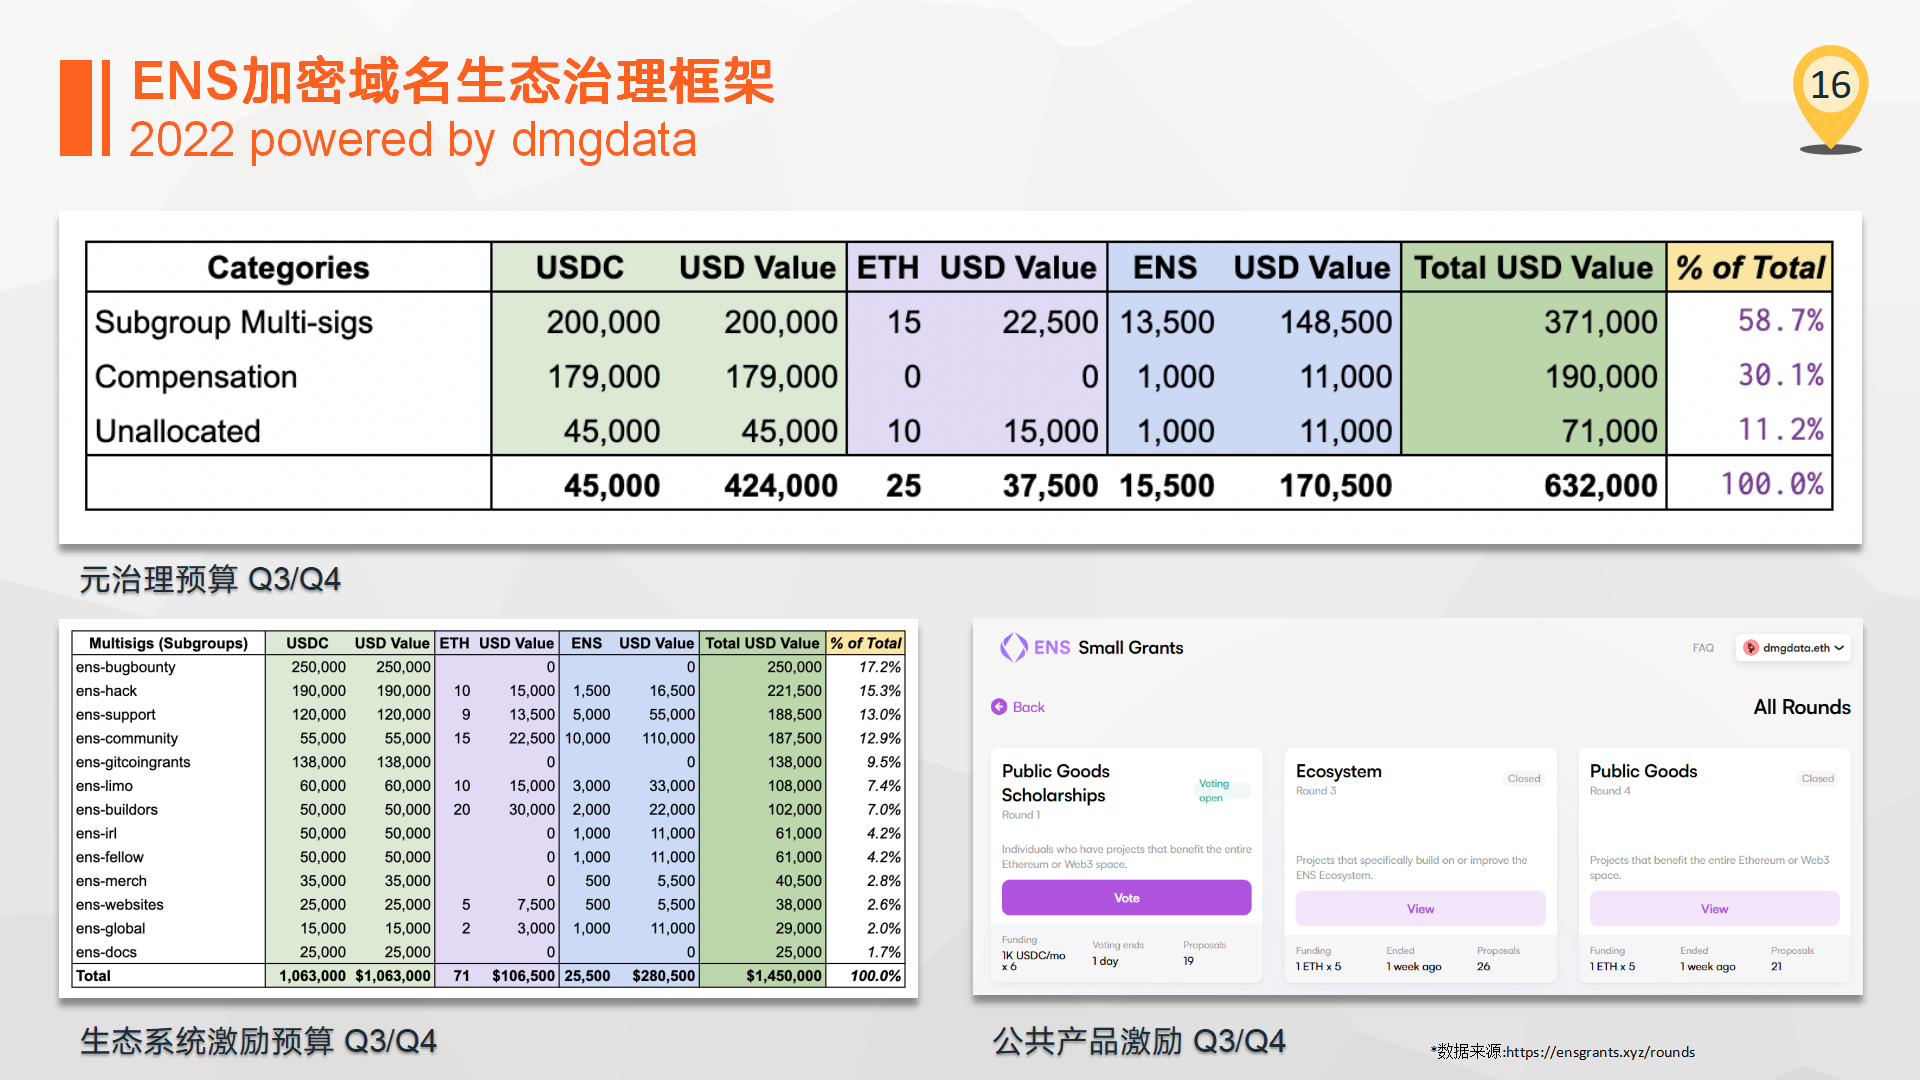Select the Unallocated row label
1920x1080 pixels.
(x=178, y=431)
